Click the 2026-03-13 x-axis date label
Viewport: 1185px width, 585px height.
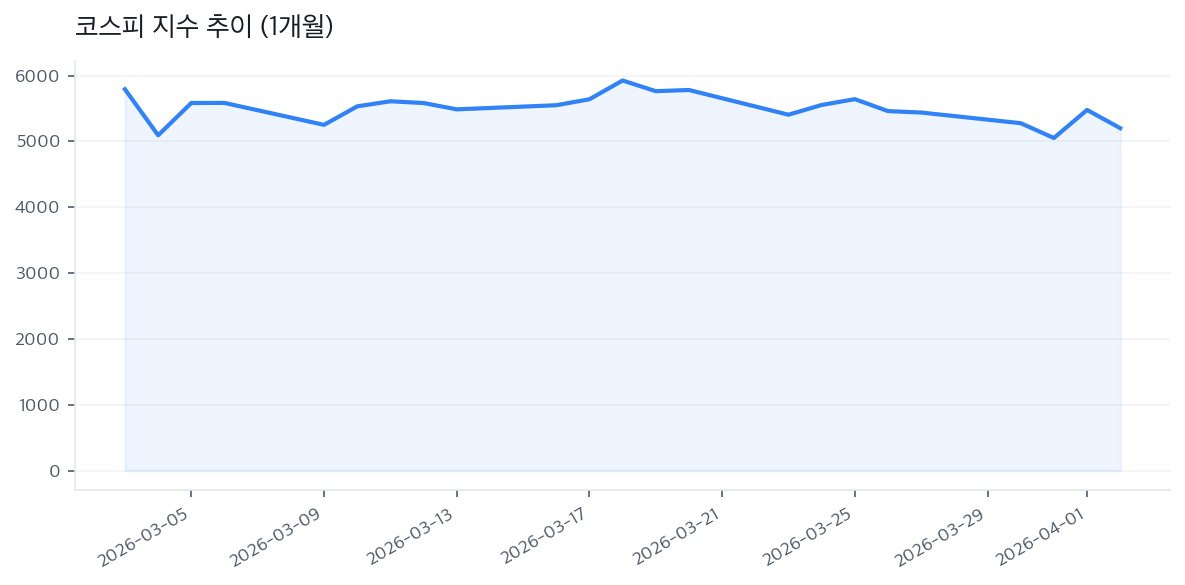coord(412,537)
